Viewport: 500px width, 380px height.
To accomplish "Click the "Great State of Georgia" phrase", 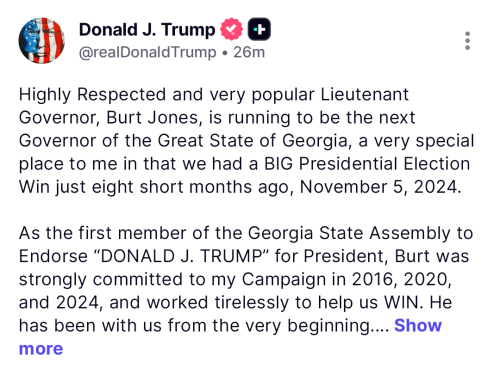I will (253, 141).
